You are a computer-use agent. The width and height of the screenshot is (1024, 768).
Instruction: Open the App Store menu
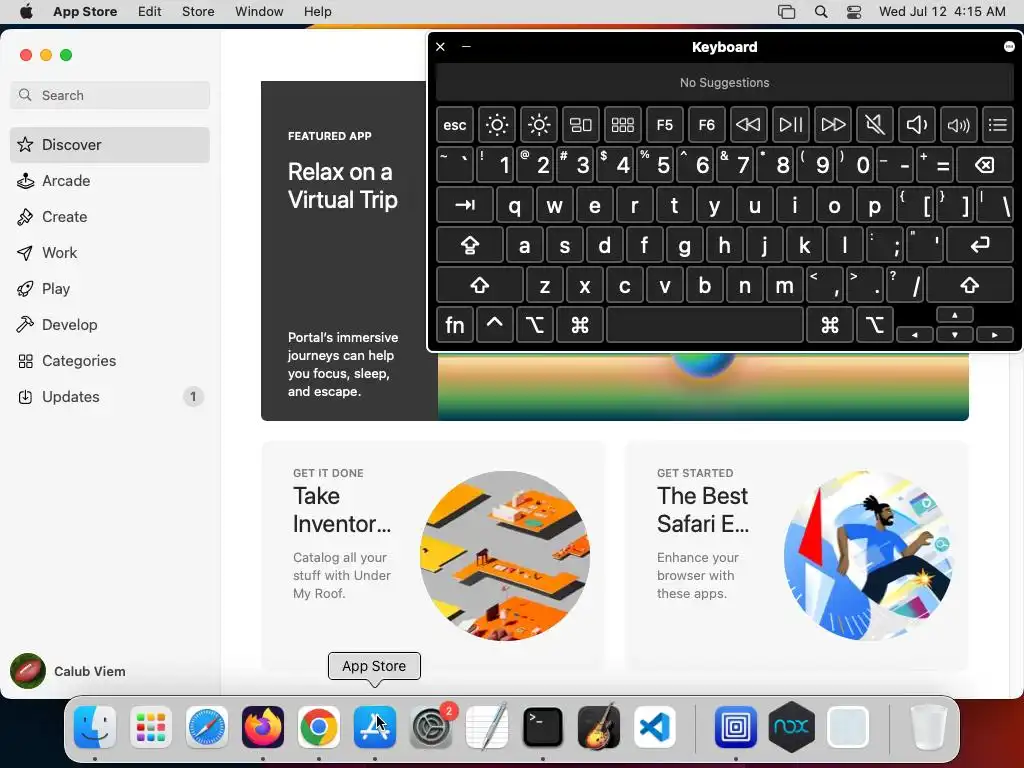click(85, 12)
